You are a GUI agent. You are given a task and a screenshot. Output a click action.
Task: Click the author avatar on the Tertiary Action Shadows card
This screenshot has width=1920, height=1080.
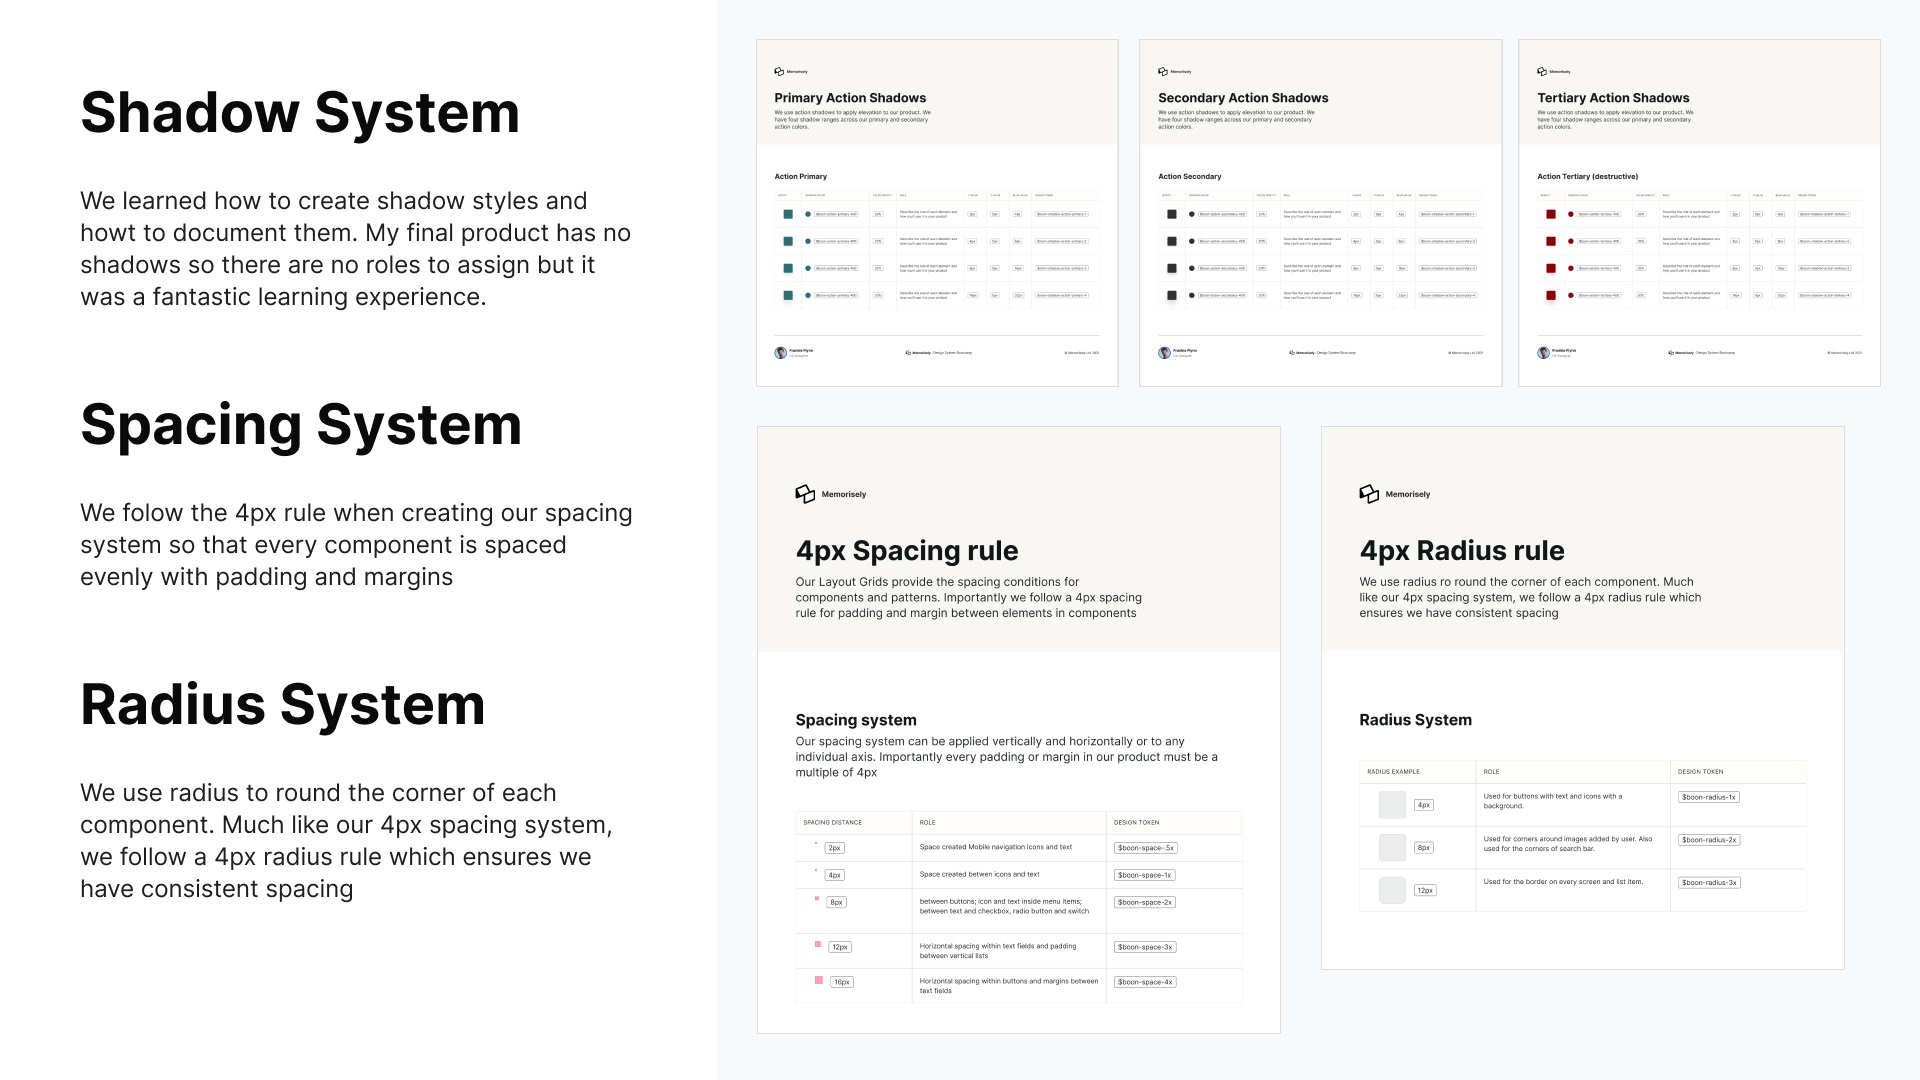click(1543, 352)
